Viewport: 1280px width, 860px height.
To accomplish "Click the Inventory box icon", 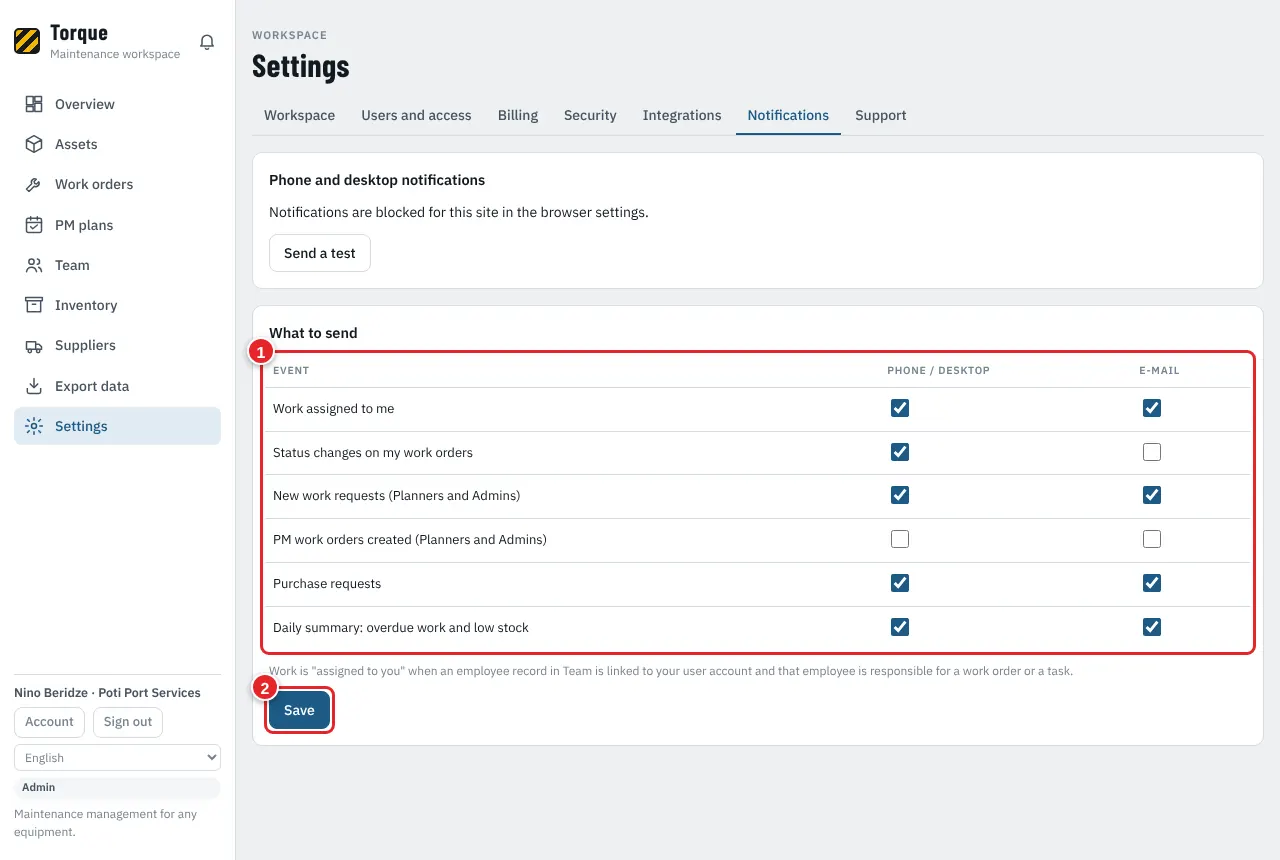I will pyautogui.click(x=34, y=305).
